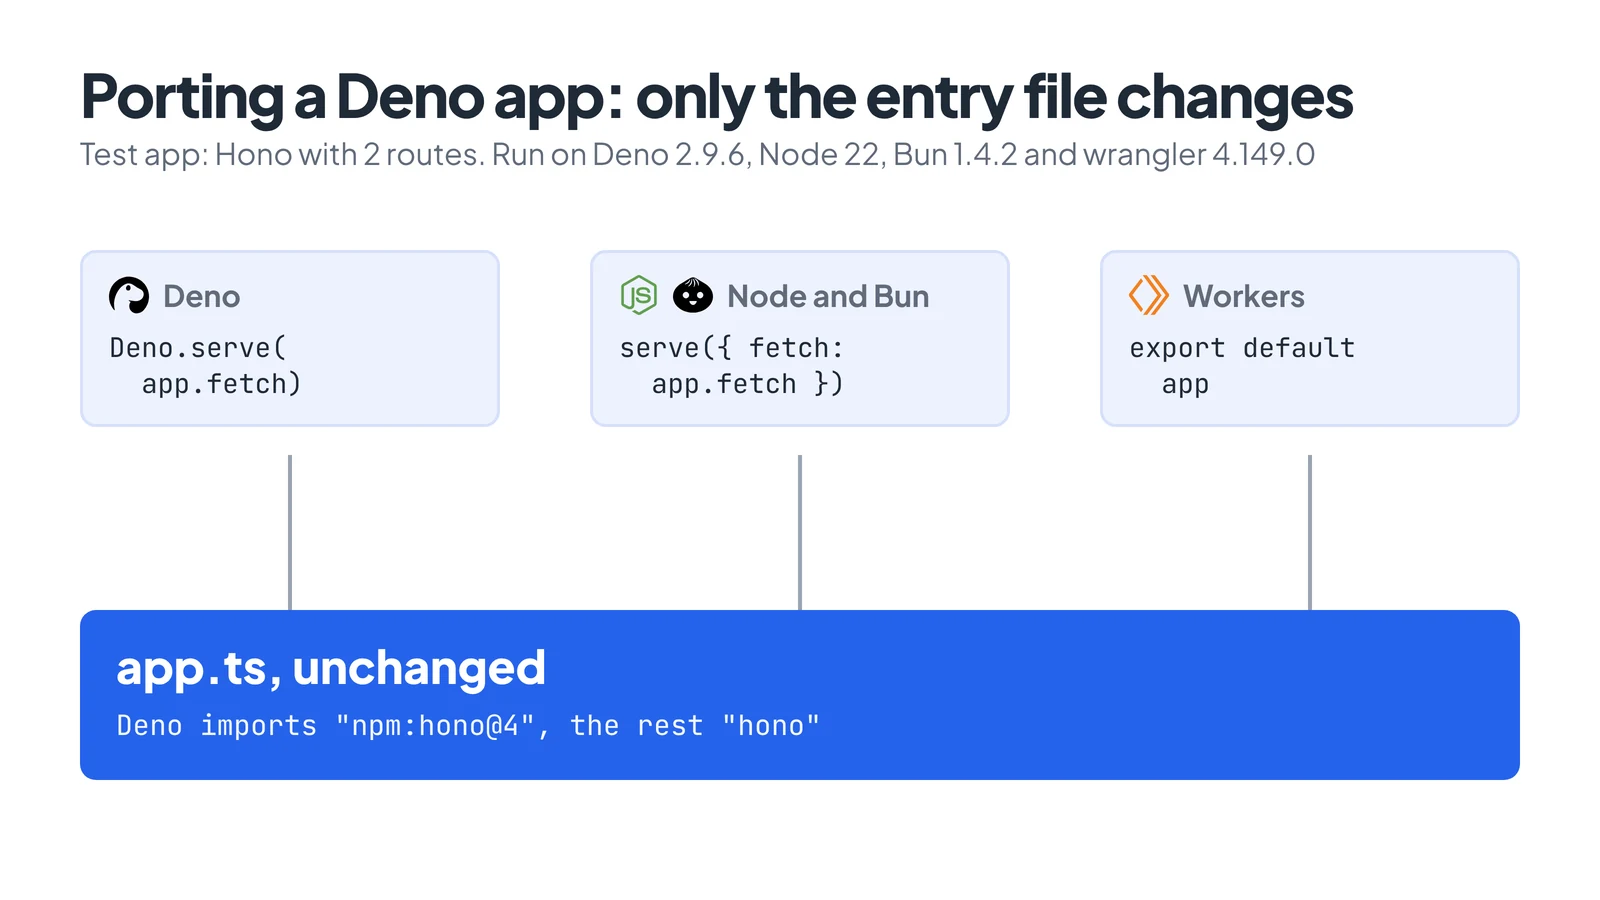Click the orange Workers logo icon

[1149, 296]
